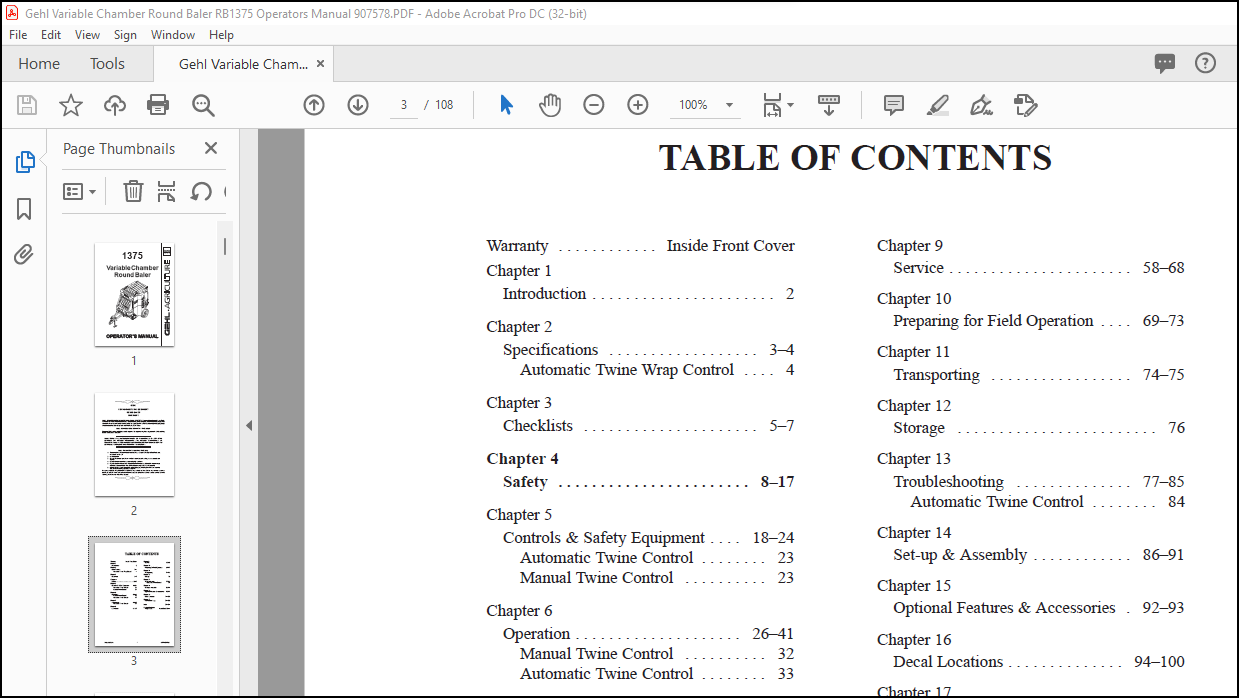Delete selected page with the trash icon
The height and width of the screenshot is (698, 1239).
[133, 191]
